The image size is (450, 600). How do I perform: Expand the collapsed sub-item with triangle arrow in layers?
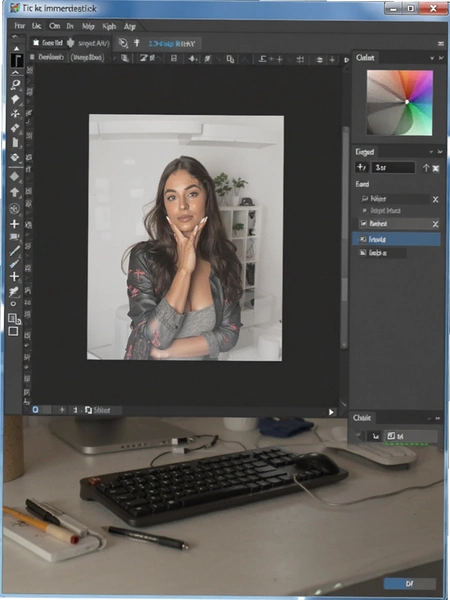365,210
